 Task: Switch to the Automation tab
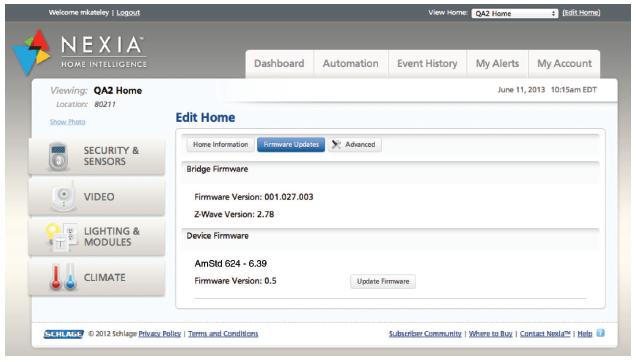[x=350, y=64]
